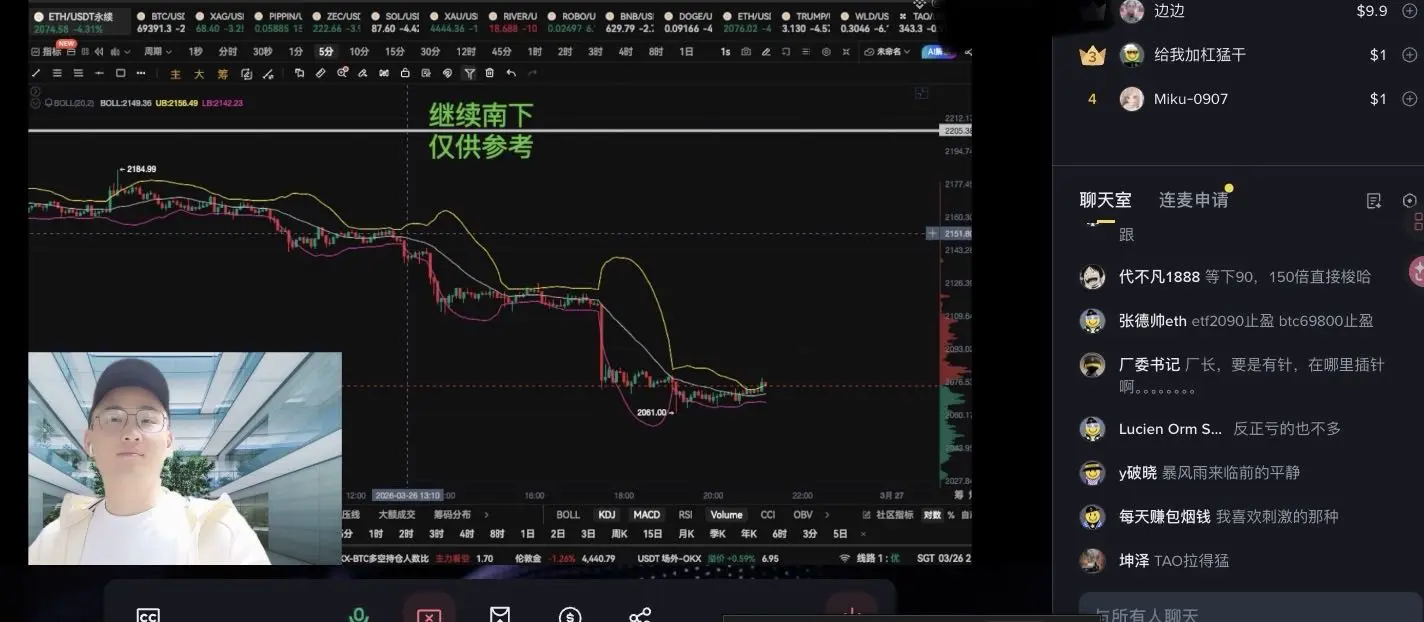The width and height of the screenshot is (1424, 622).
Task: Enable the OBV indicator
Action: (x=803, y=515)
